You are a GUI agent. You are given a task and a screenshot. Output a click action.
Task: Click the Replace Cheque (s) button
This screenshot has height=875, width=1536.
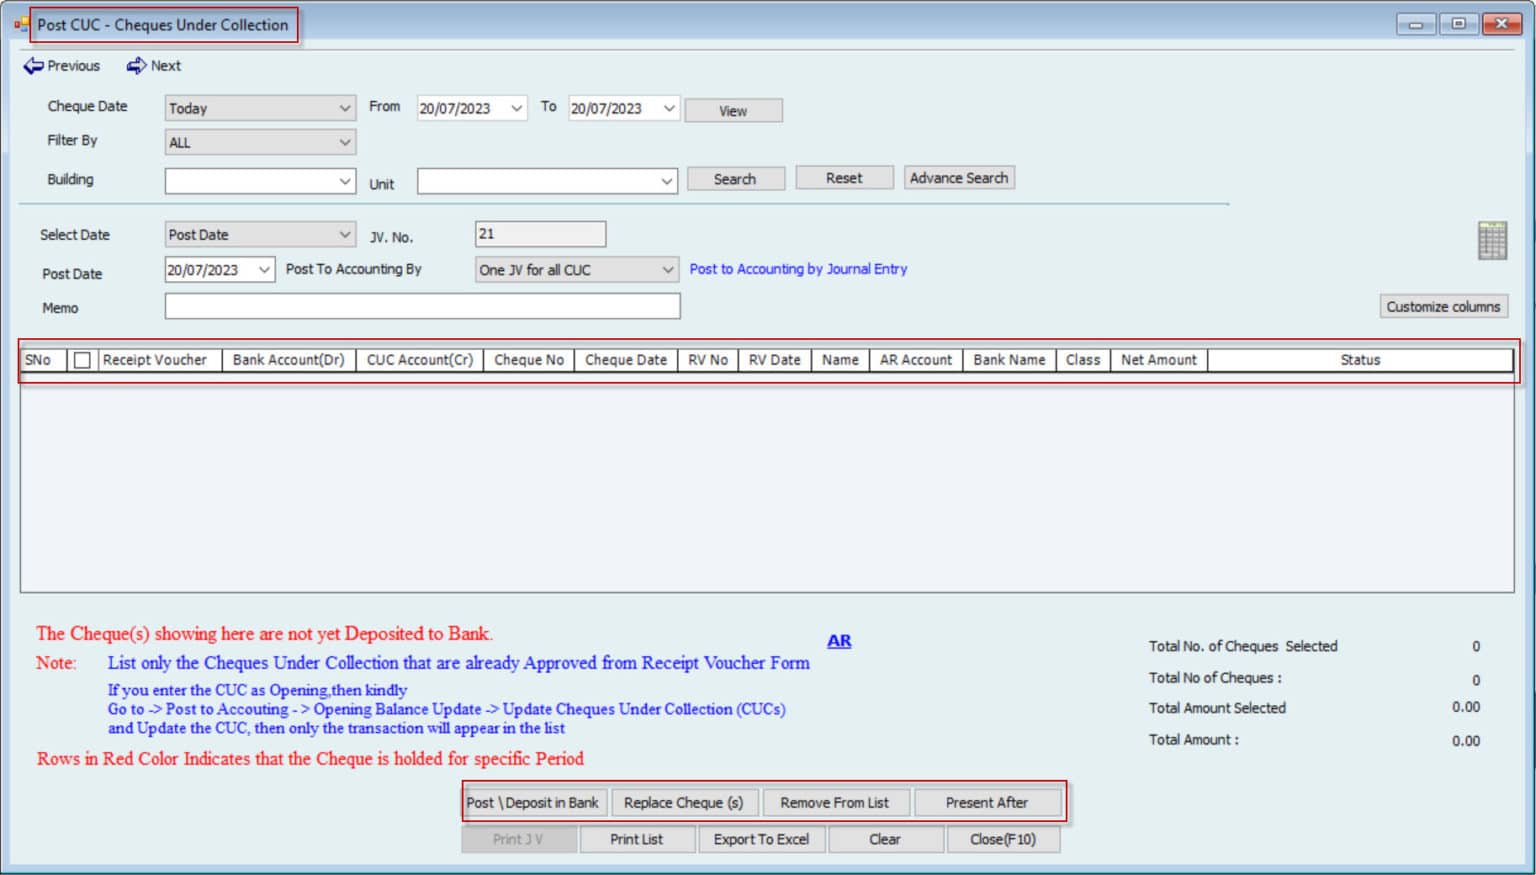684,803
